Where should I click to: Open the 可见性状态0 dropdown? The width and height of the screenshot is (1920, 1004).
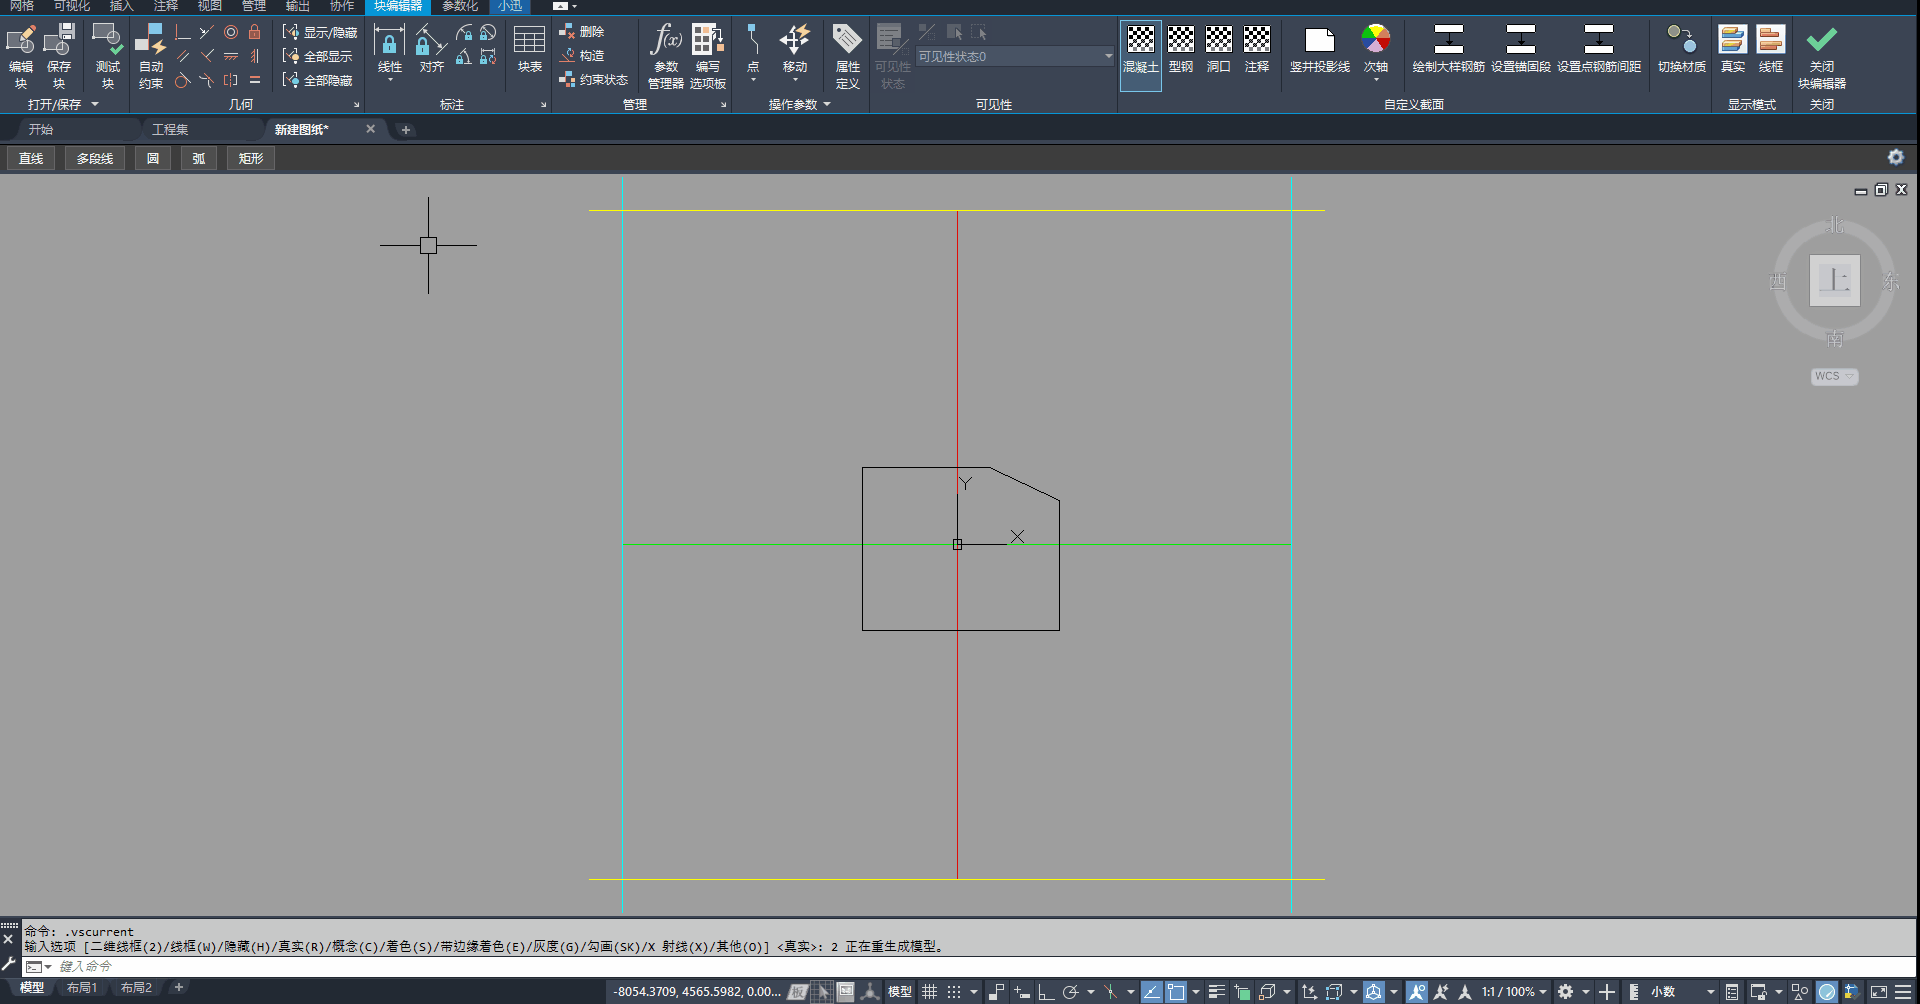1015,56
